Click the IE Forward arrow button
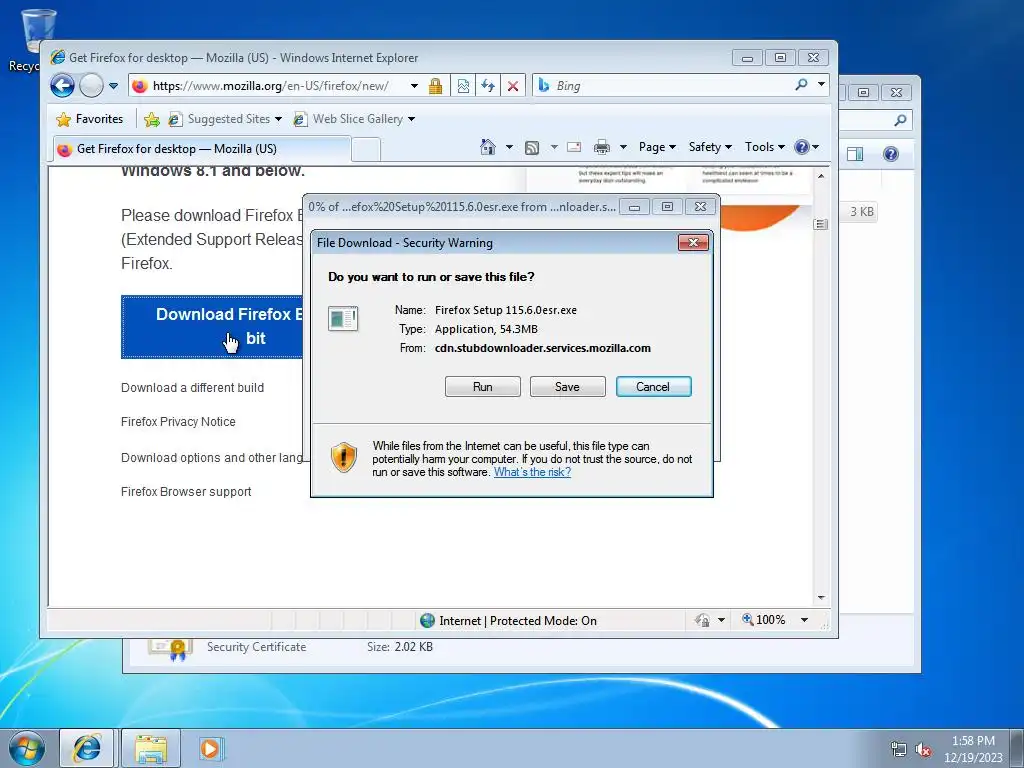The width and height of the screenshot is (1024, 768). pos(91,86)
